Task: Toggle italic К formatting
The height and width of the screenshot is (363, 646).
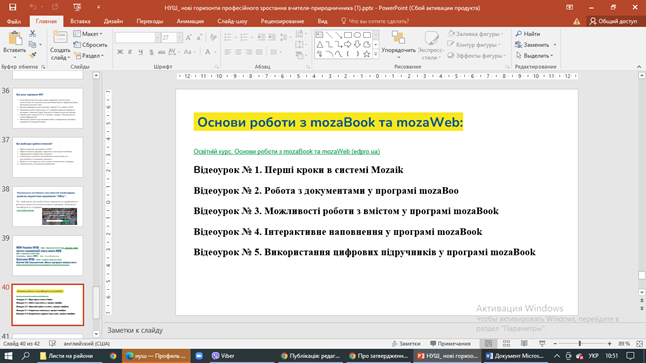Action: (130, 52)
